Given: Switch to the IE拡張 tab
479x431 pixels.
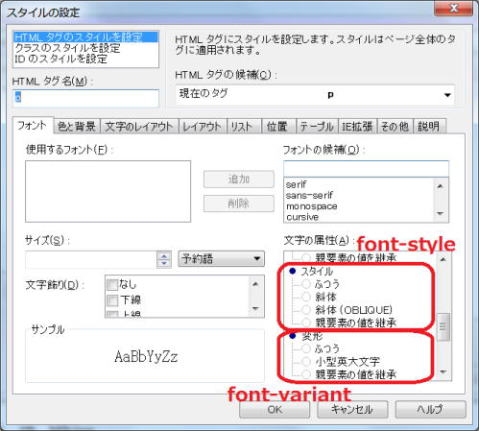Looking at the screenshot, I should 358,126.
